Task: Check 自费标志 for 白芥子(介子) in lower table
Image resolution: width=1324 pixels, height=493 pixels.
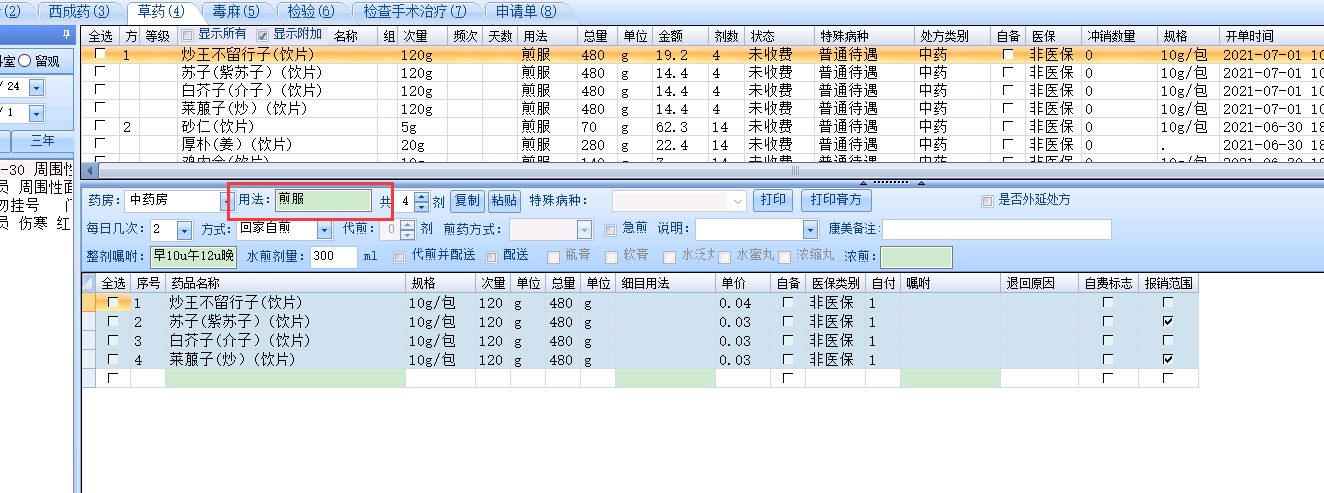Action: [x=1108, y=341]
